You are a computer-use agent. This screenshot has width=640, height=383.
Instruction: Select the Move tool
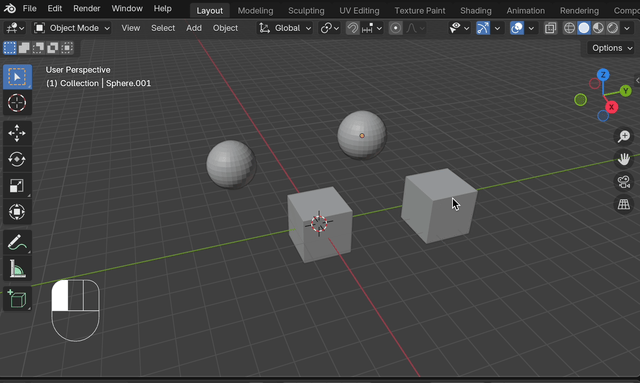[x=17, y=134]
